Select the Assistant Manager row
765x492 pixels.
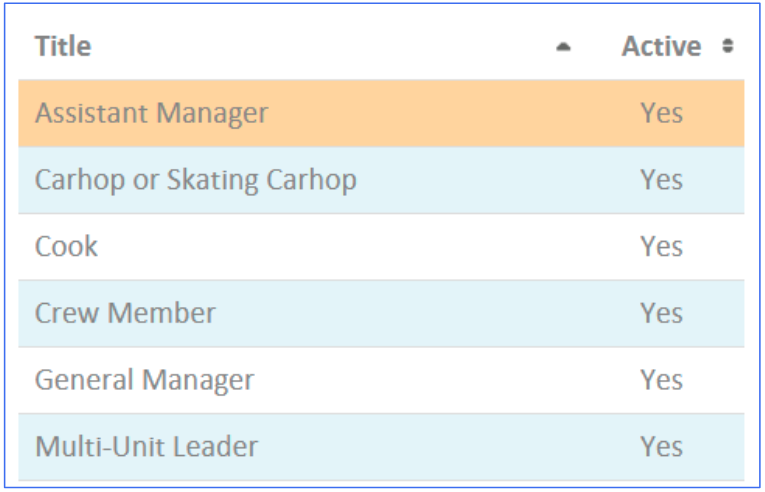click(x=382, y=113)
